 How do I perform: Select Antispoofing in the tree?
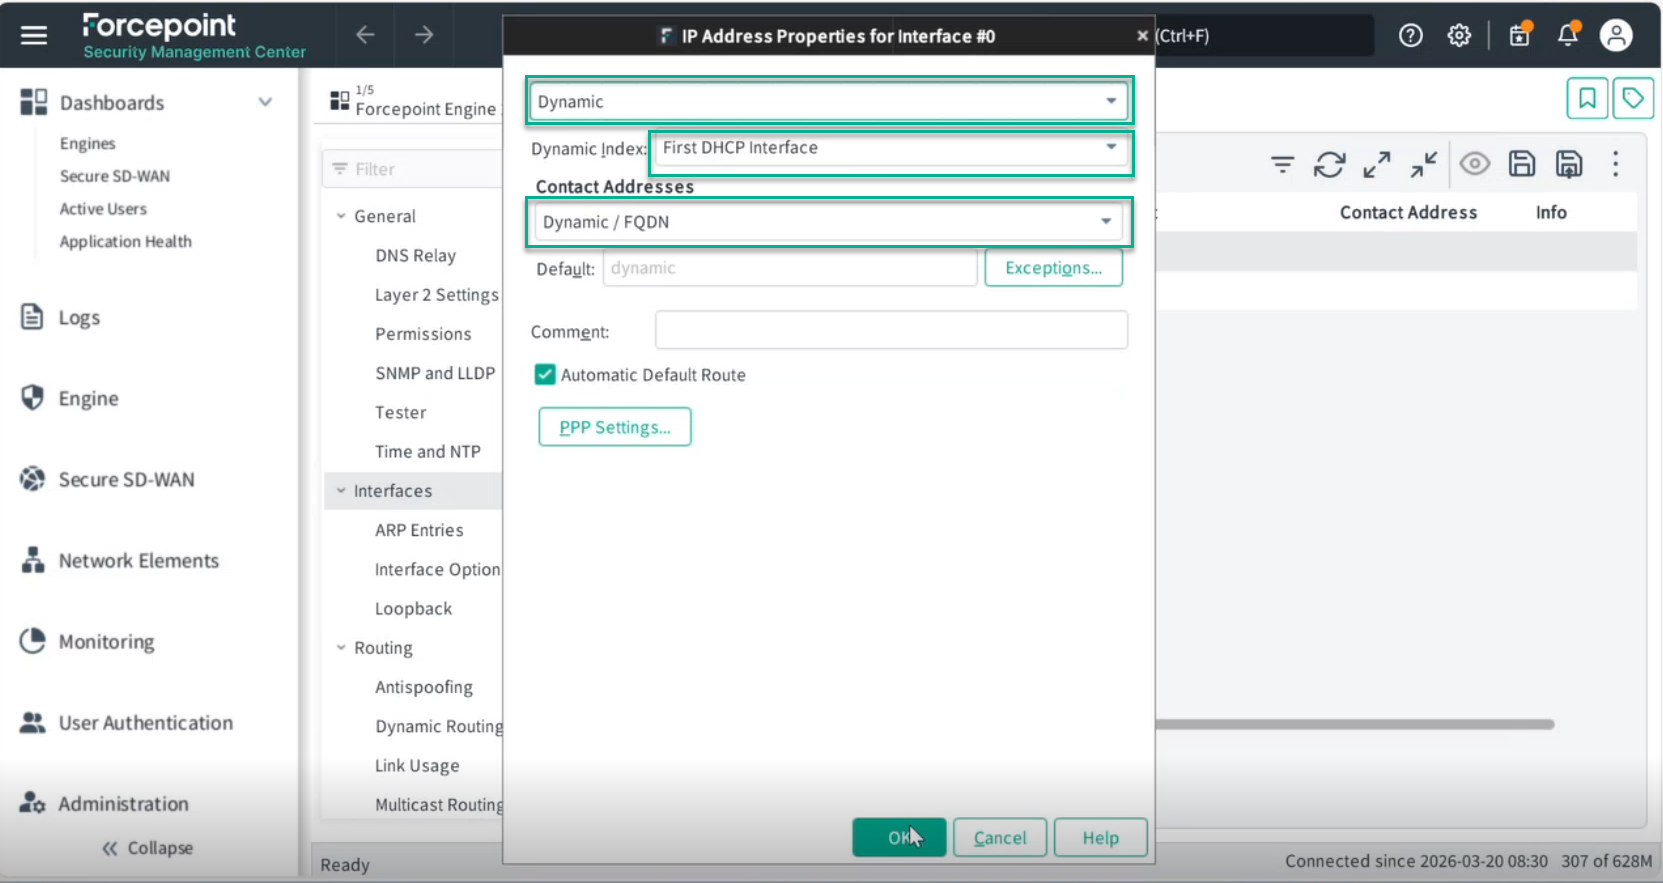click(x=424, y=687)
